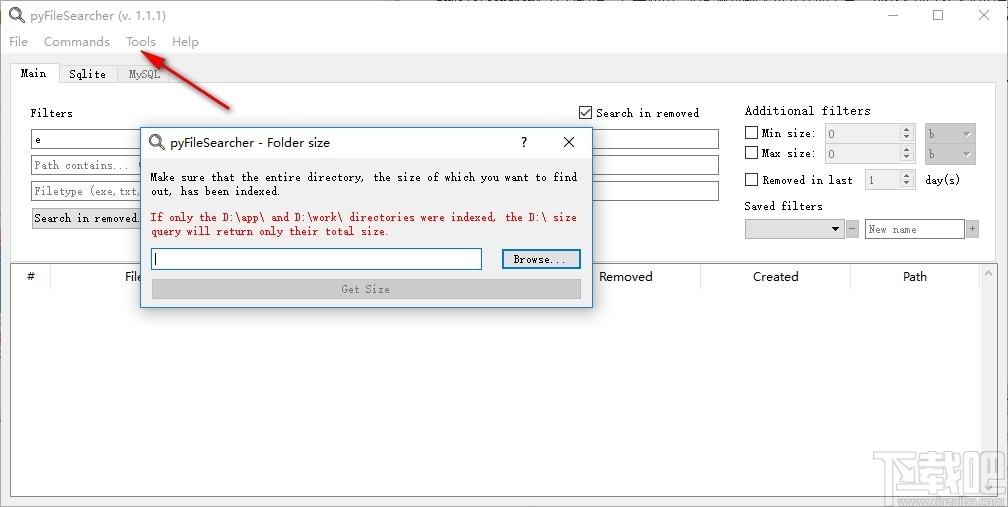This screenshot has height=507, width=1008.
Task: Click the Path contains filter field
Action: pyautogui.click(x=86, y=165)
